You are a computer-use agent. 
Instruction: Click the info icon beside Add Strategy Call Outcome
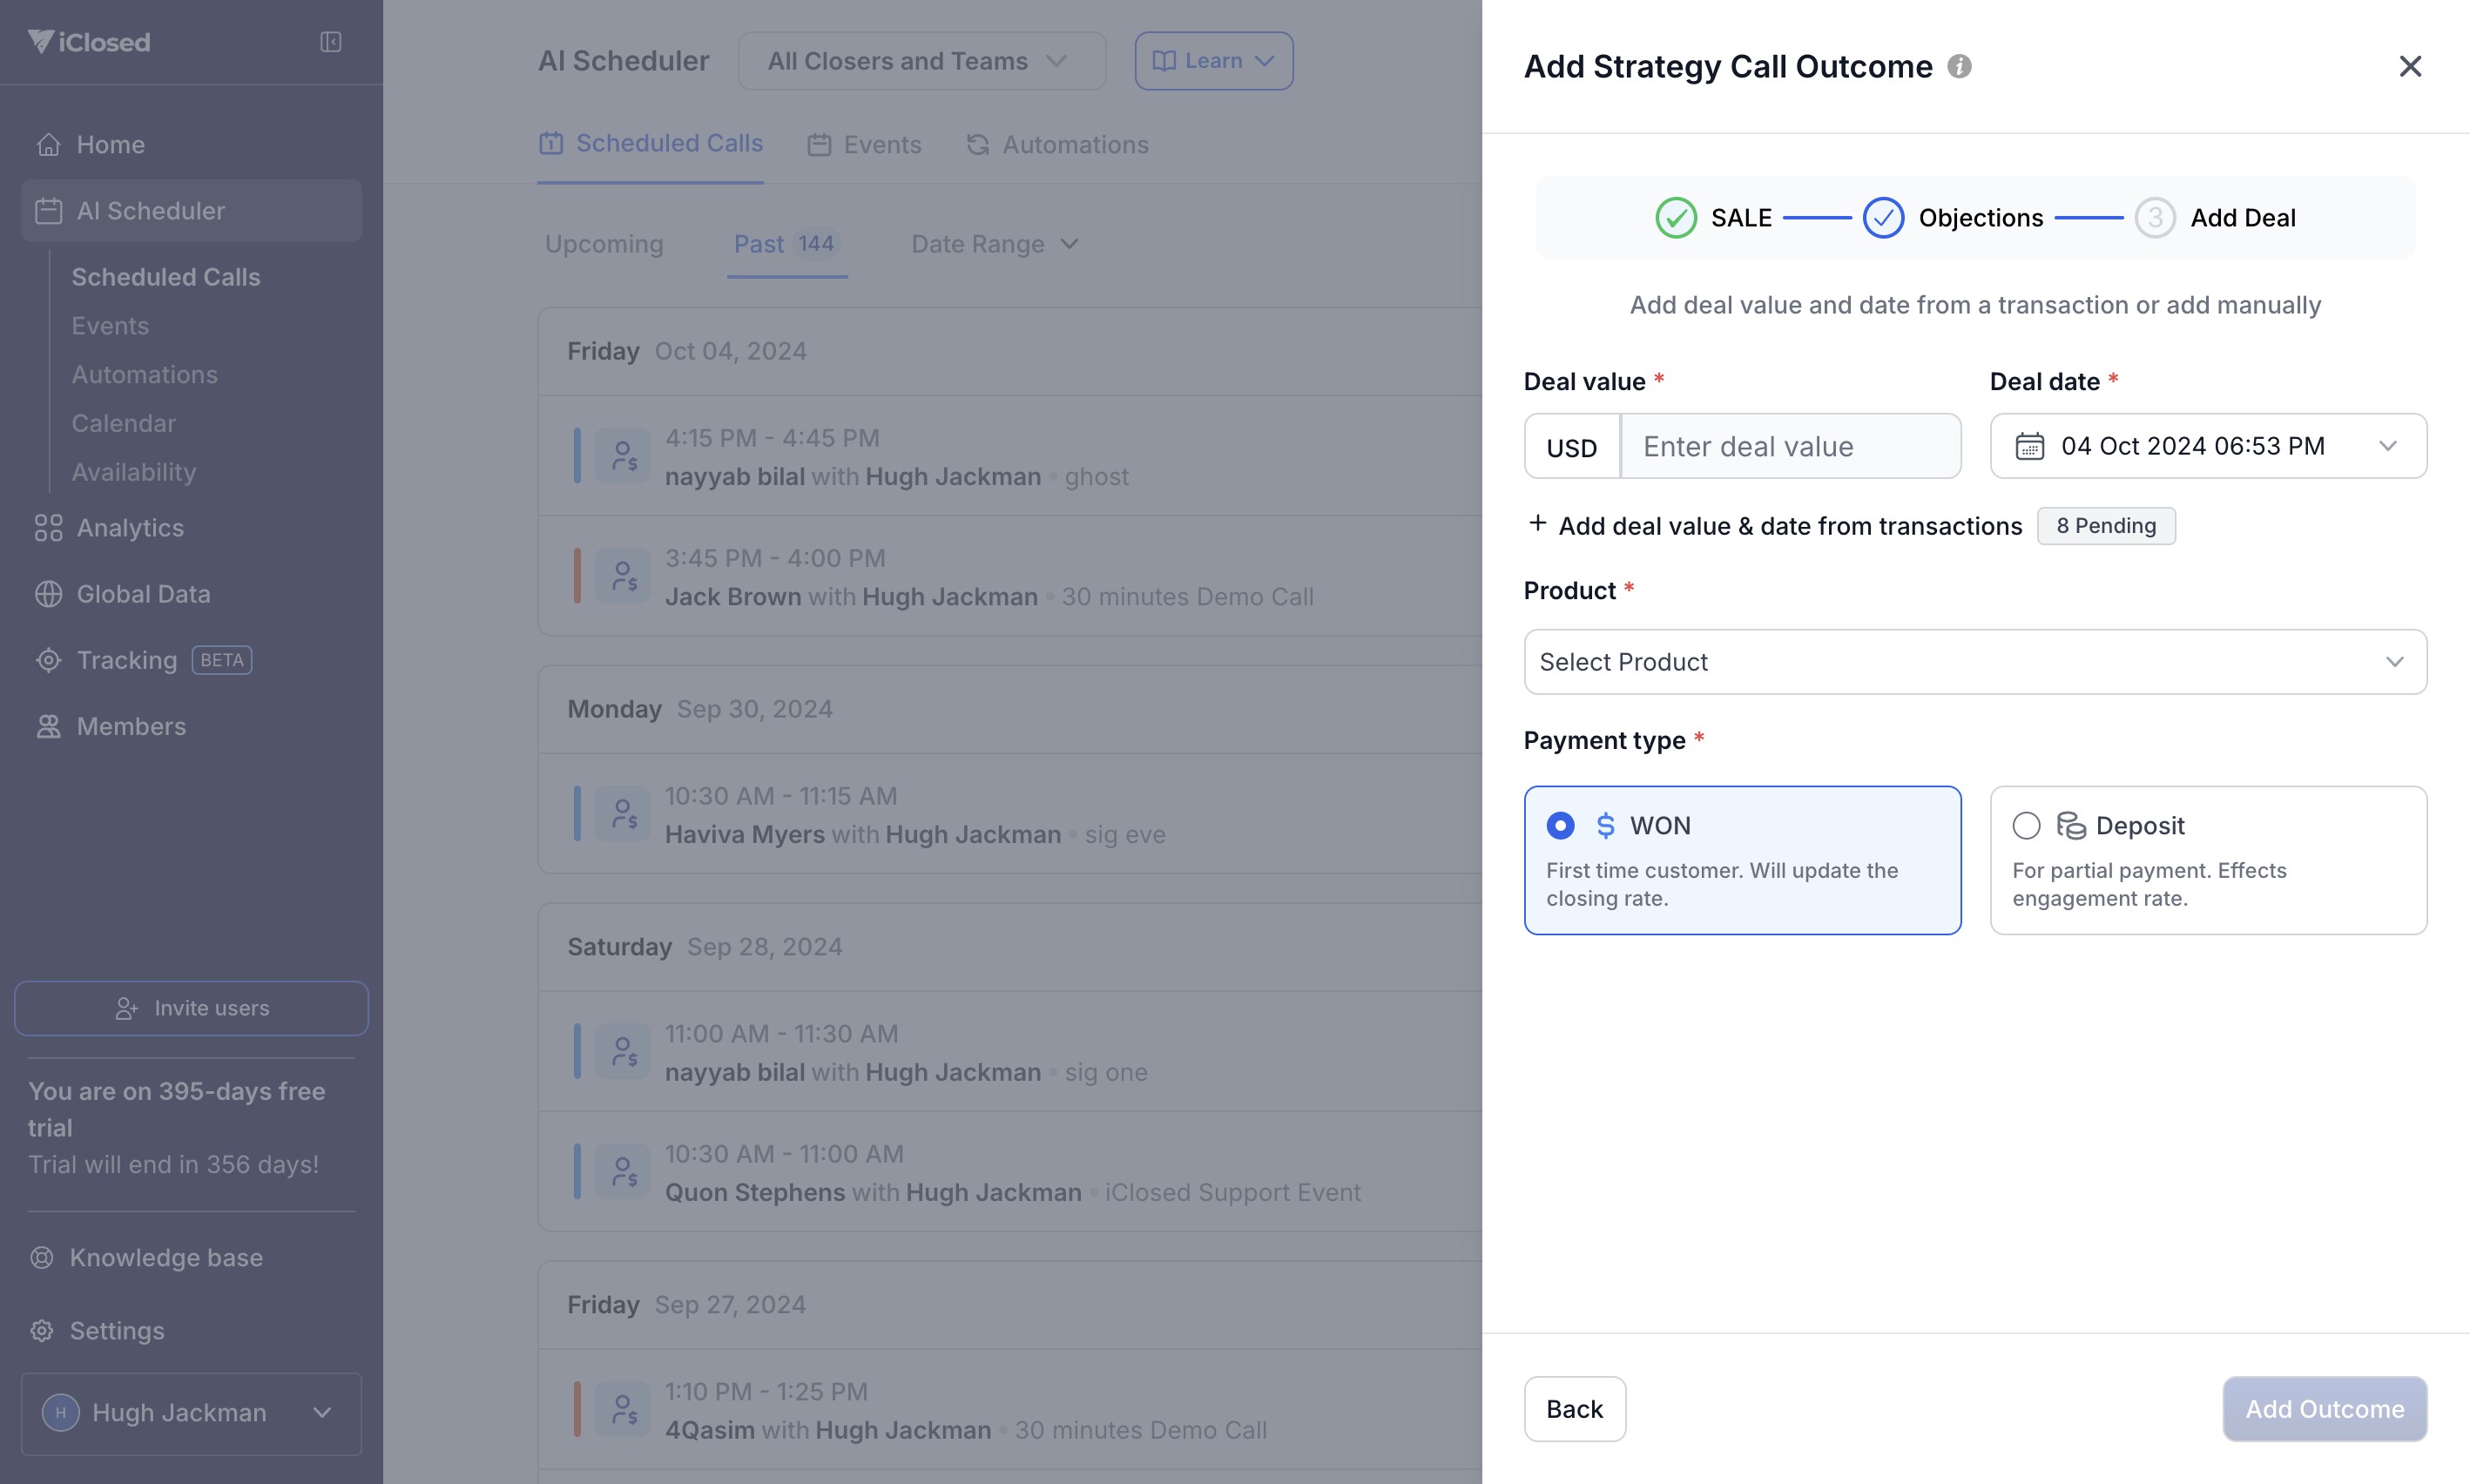[x=1959, y=66]
